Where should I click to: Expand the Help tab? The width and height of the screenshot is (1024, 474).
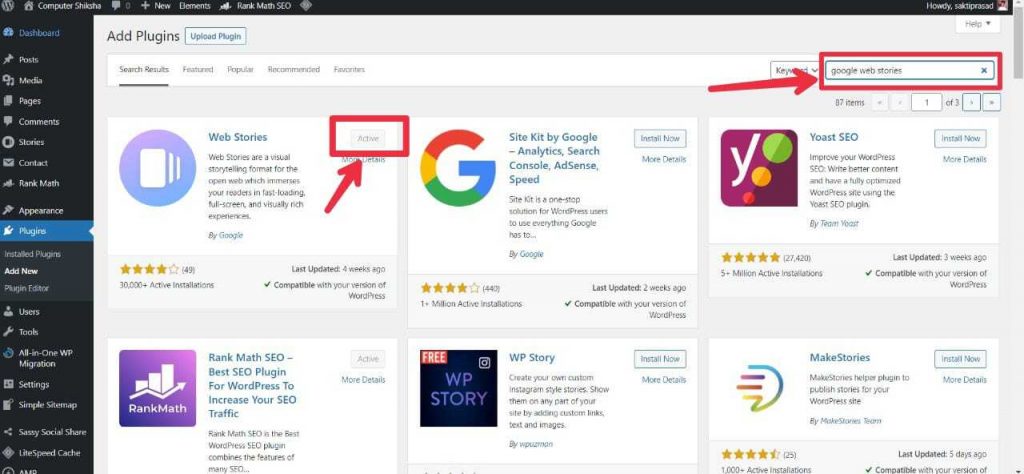[978, 24]
